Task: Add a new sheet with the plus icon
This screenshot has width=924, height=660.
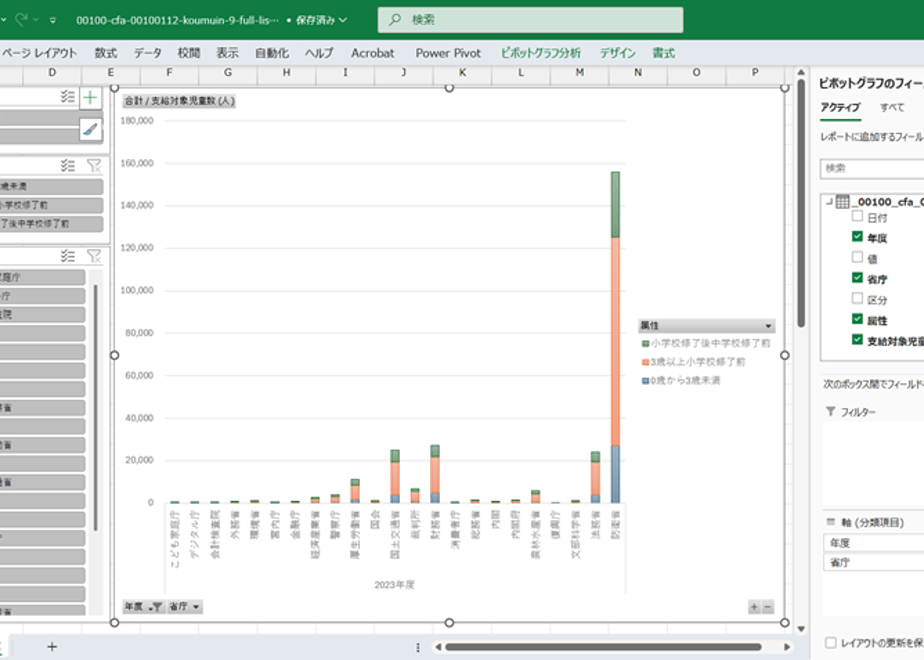Action: [x=52, y=646]
